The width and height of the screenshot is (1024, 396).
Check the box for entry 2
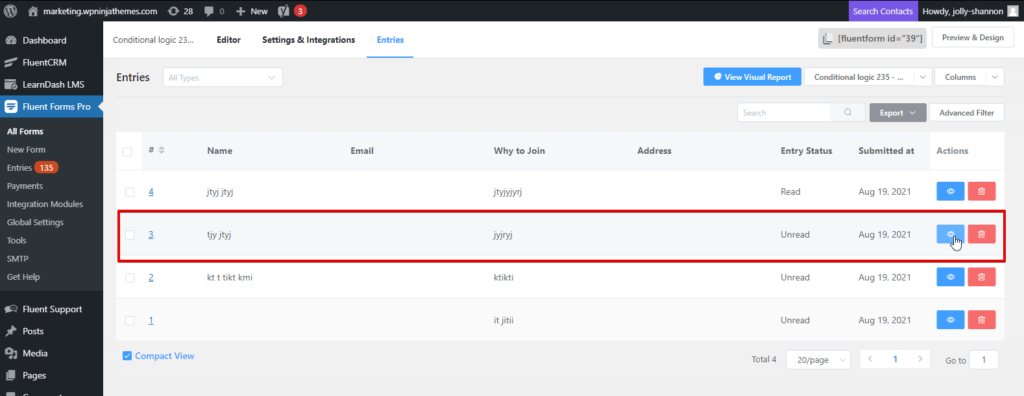click(x=129, y=278)
